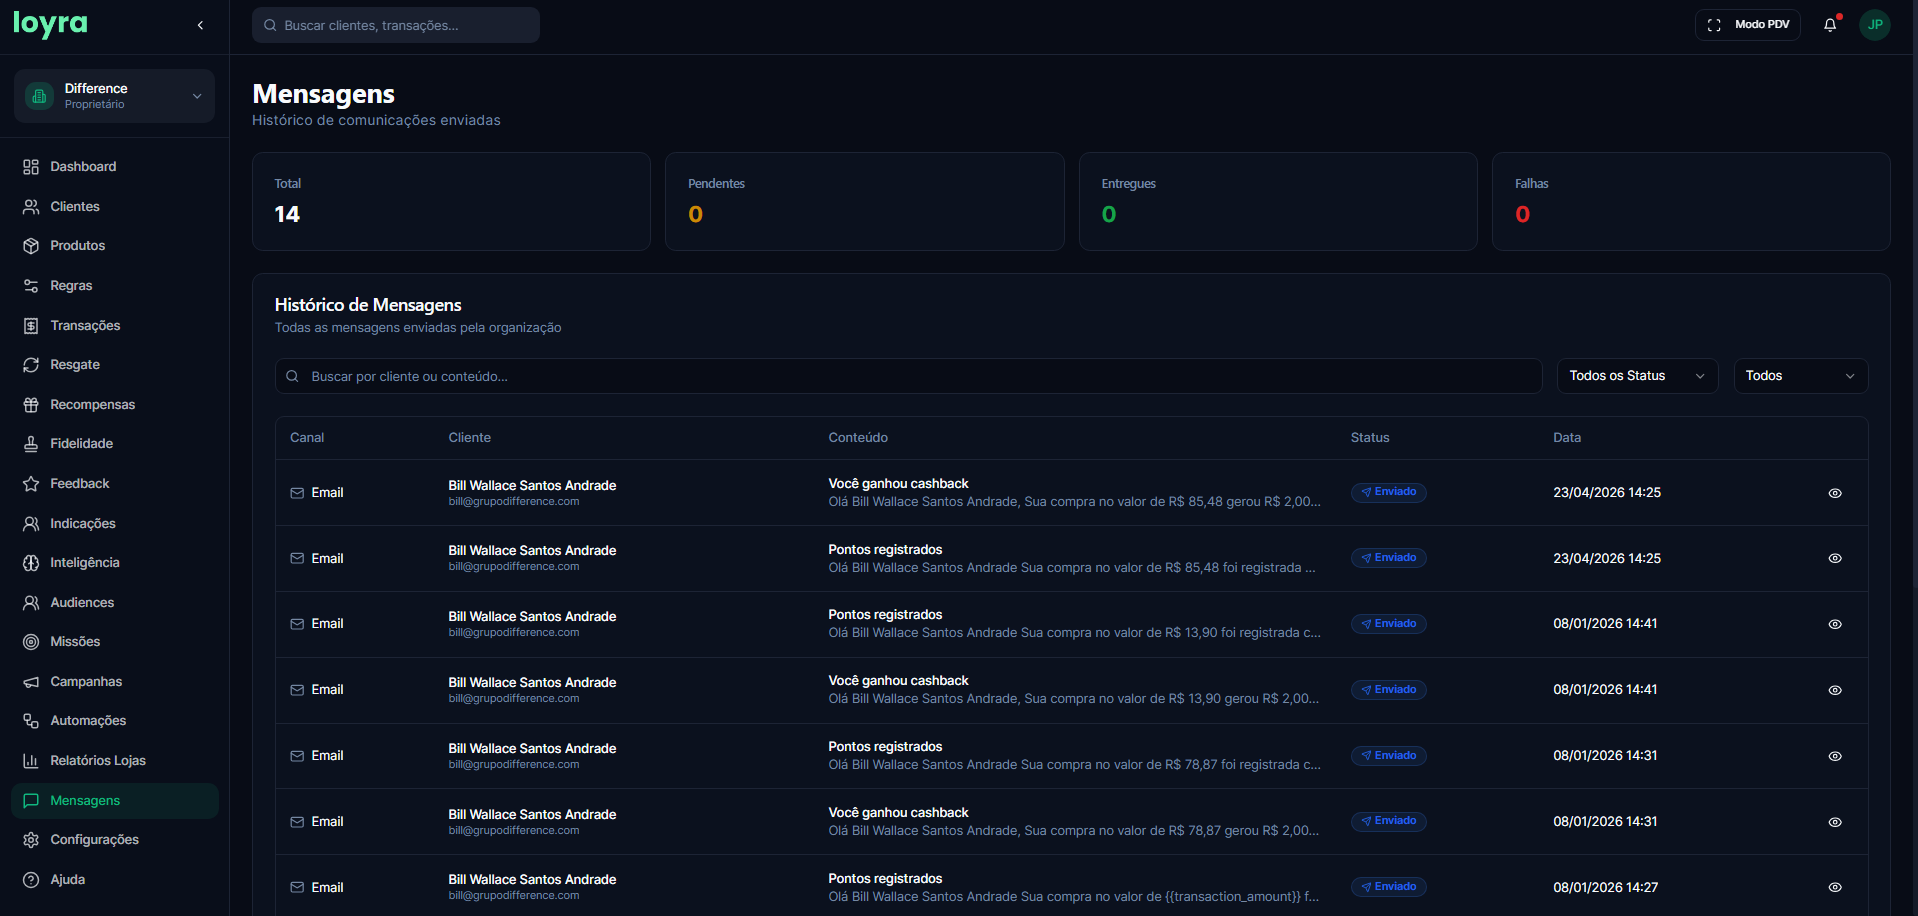Open the JP user avatar menu
The height and width of the screenshot is (916, 1918).
click(x=1875, y=25)
